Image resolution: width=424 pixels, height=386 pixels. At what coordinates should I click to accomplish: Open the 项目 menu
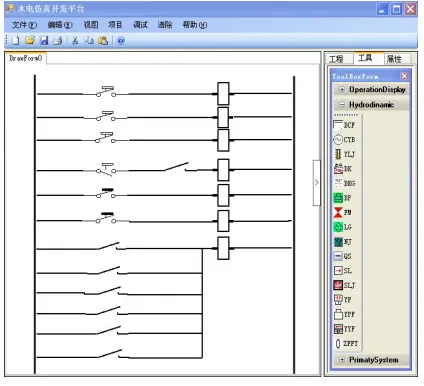click(x=115, y=25)
